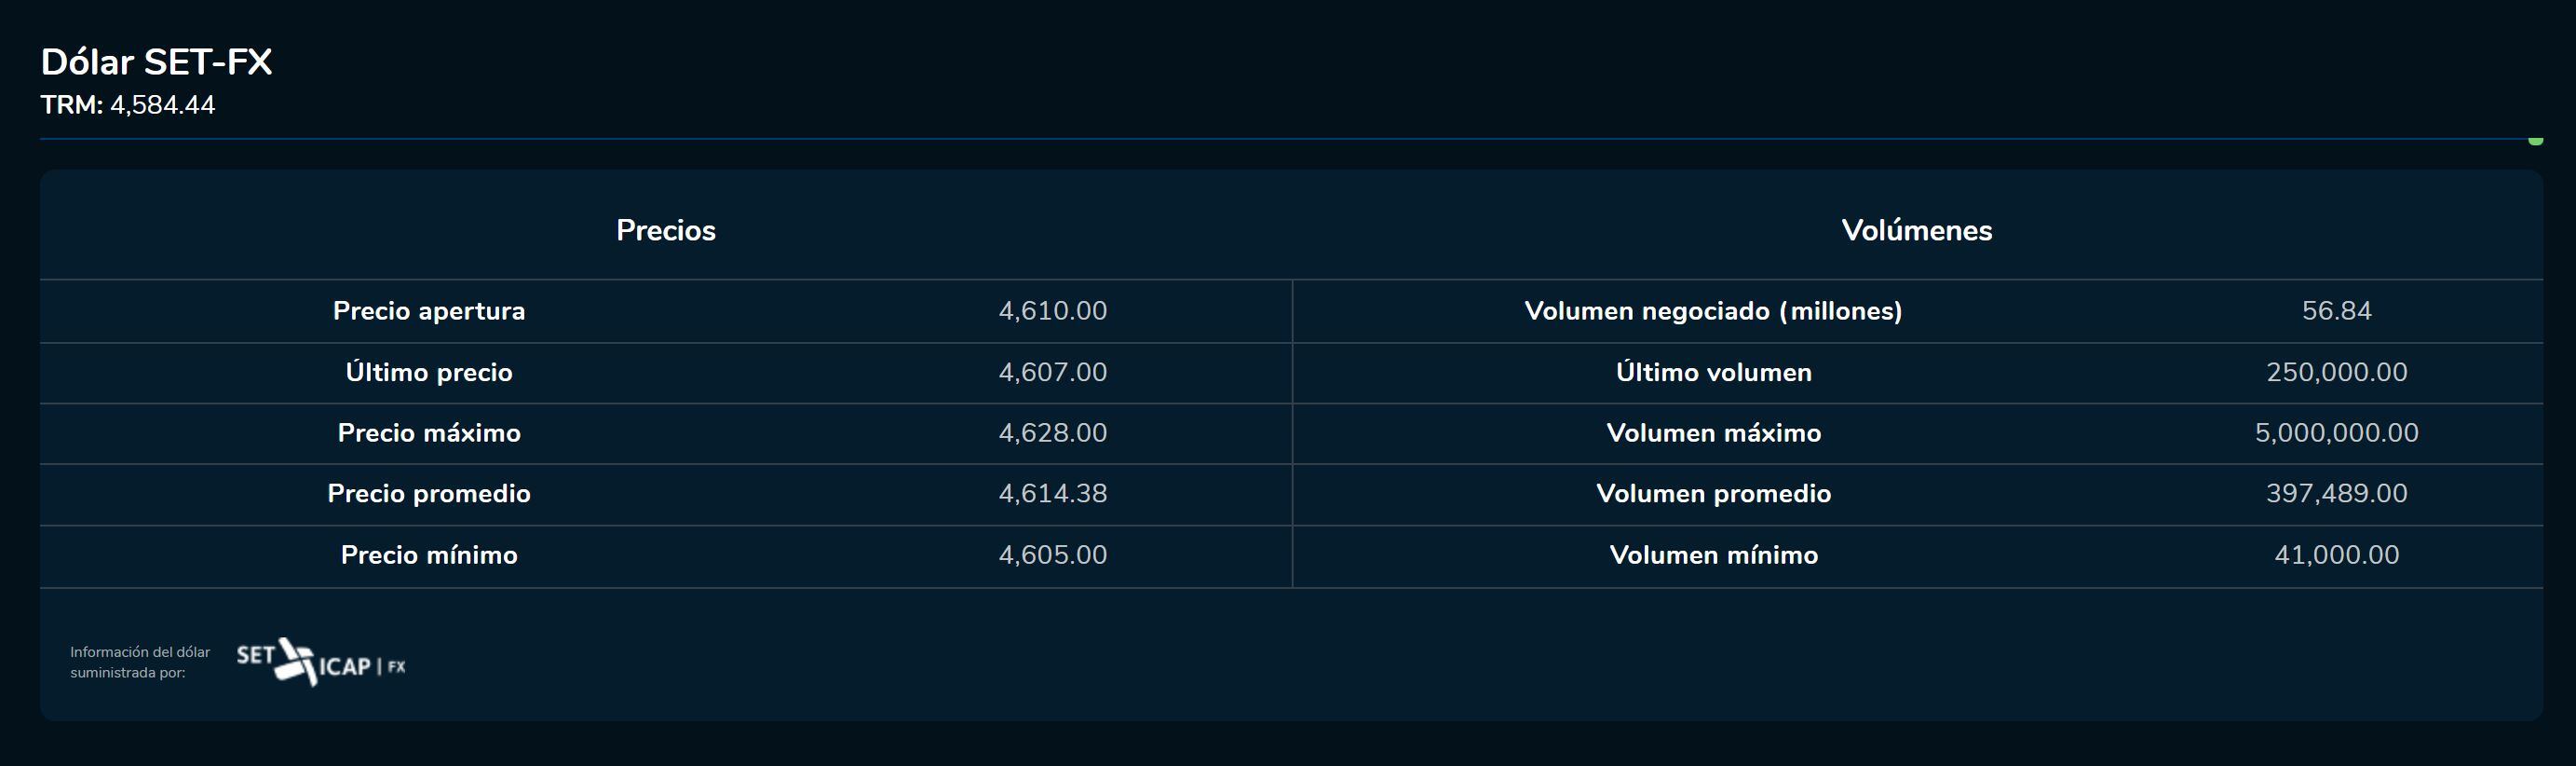Select the TRM 4,584.44 value

click(162, 105)
